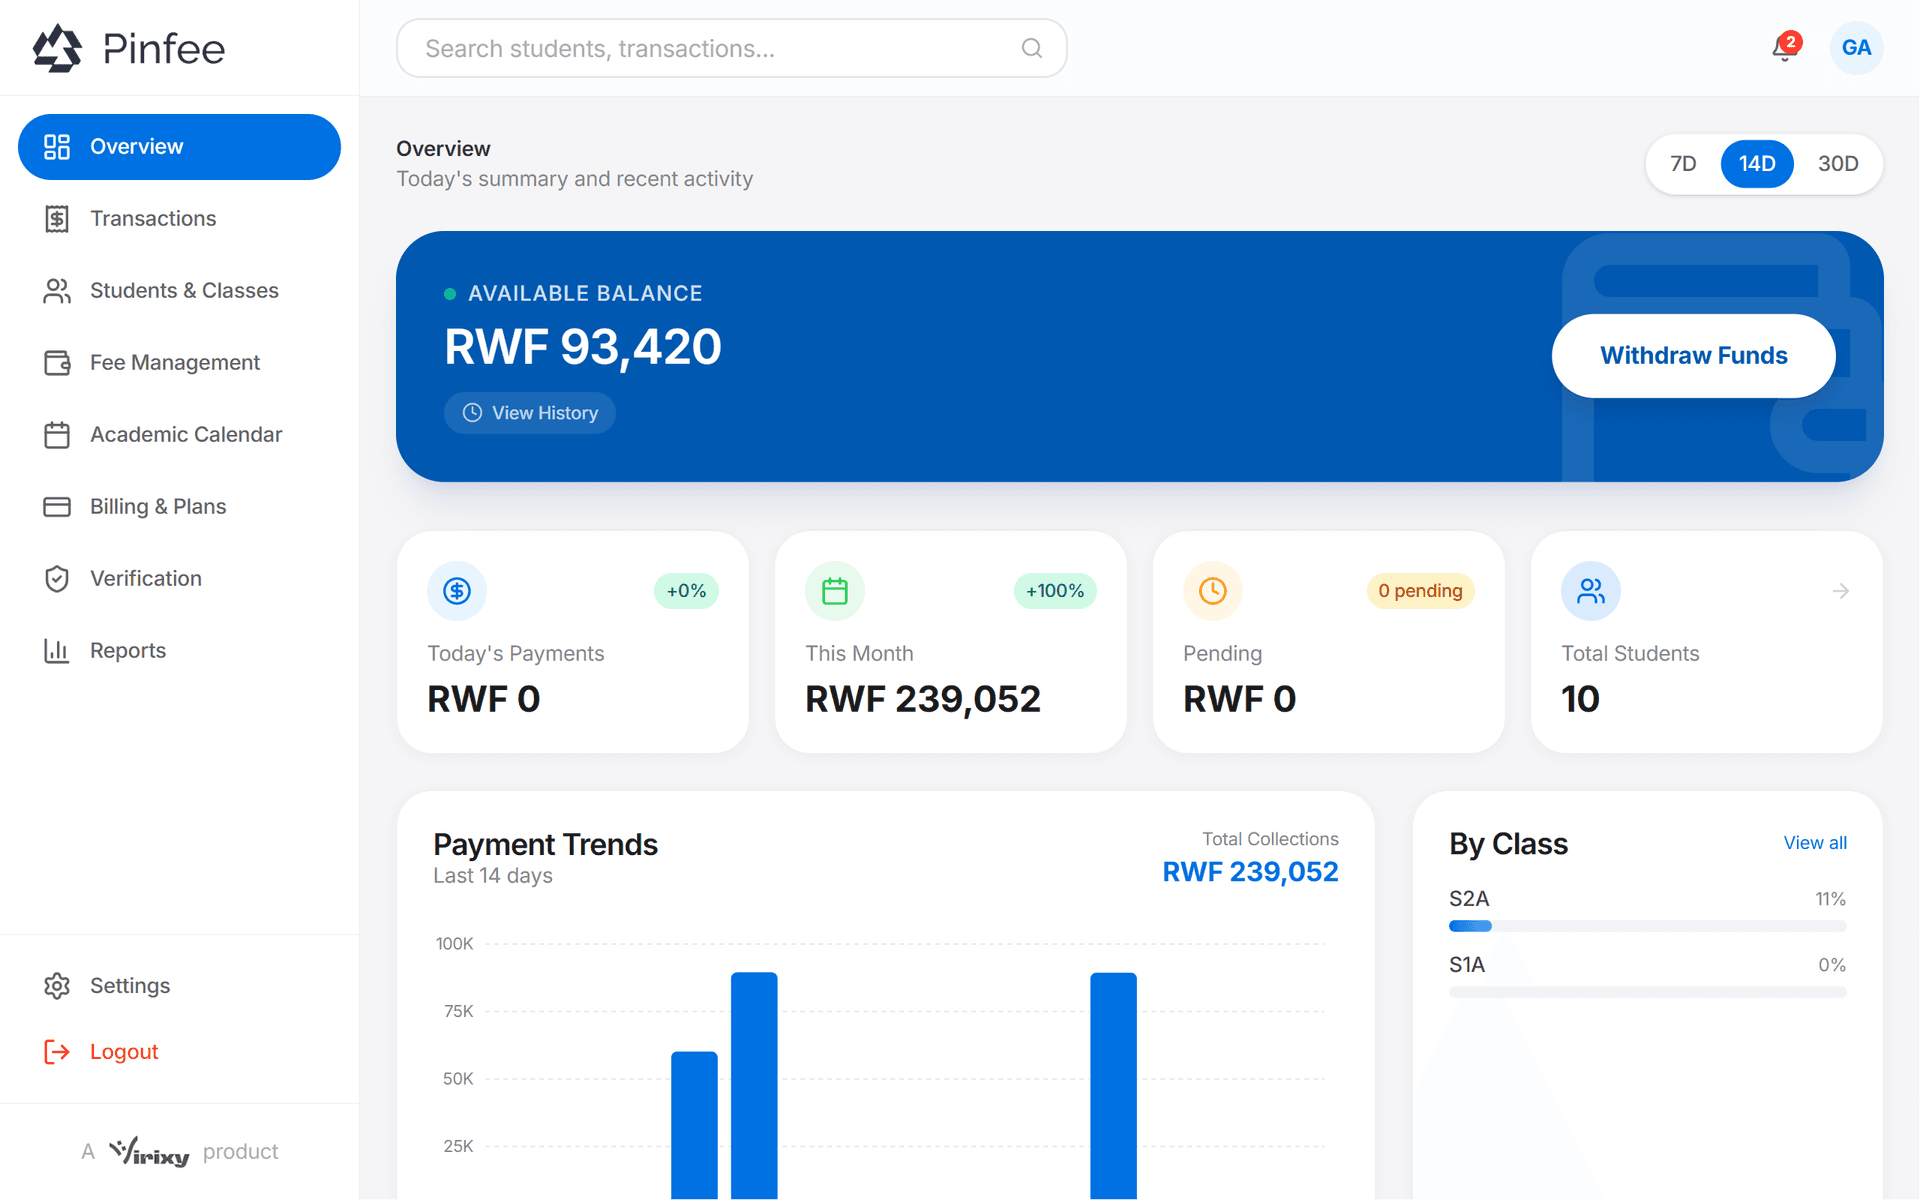
Task: Click the arrow on Total Students card
Action: click(x=1841, y=592)
